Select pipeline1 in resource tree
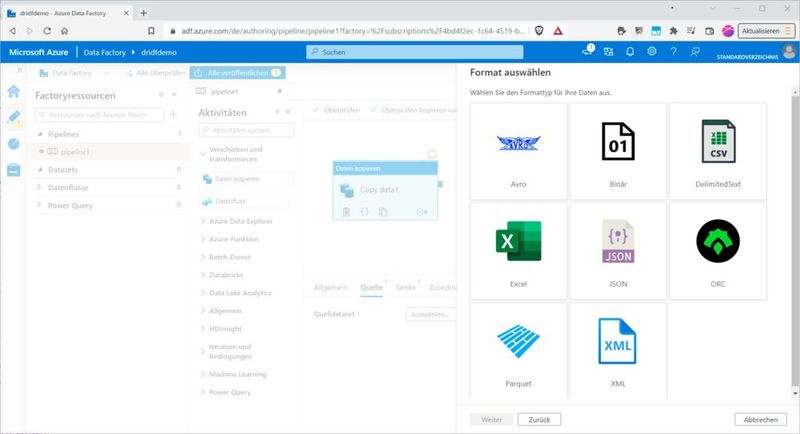Screen dimensions: 800x434 (74, 151)
